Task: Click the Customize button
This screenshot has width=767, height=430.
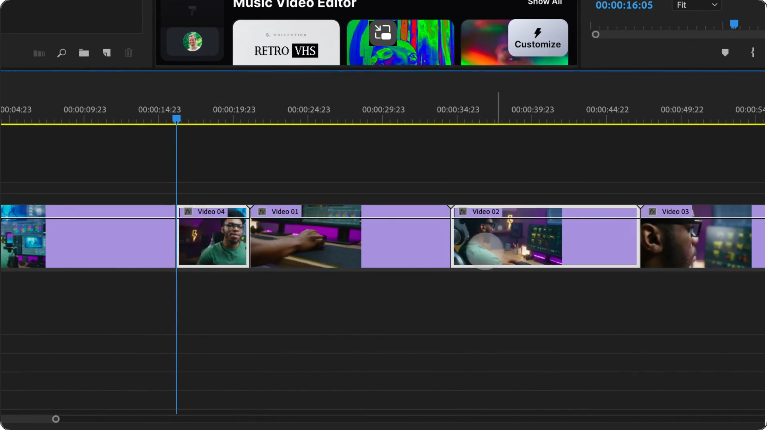Action: click(x=538, y=39)
